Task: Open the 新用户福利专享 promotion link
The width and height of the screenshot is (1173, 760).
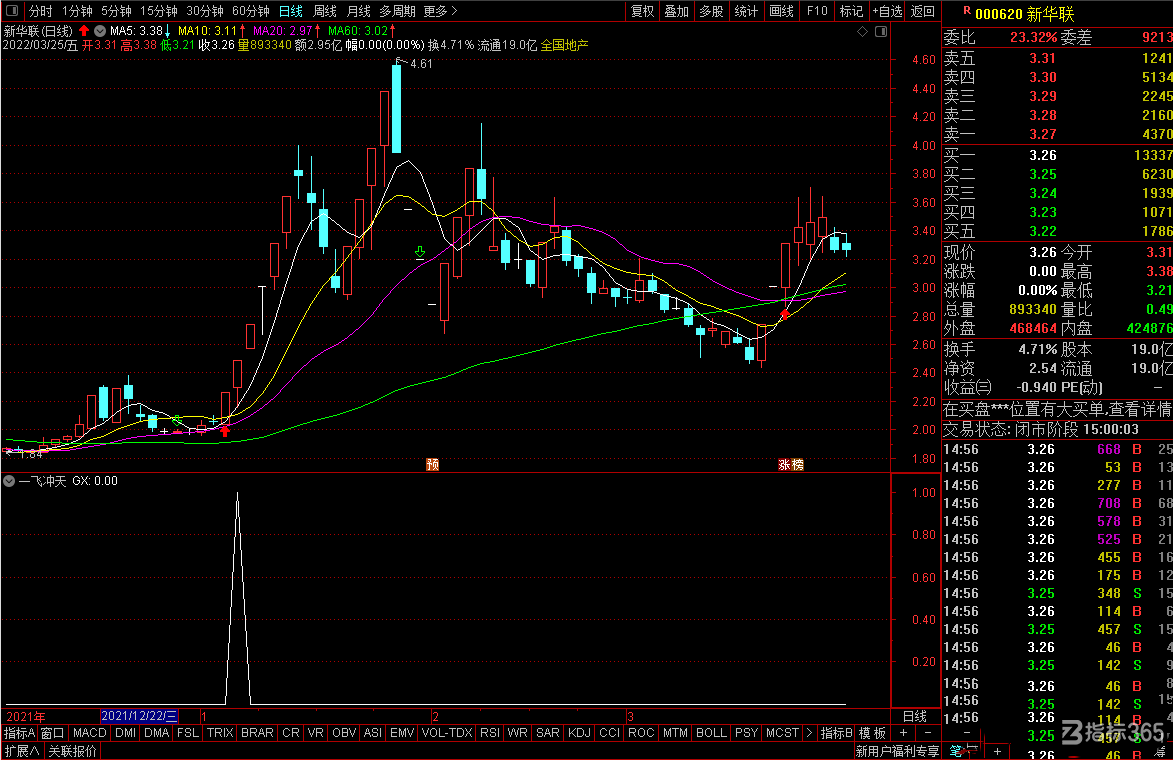Action: point(897,751)
